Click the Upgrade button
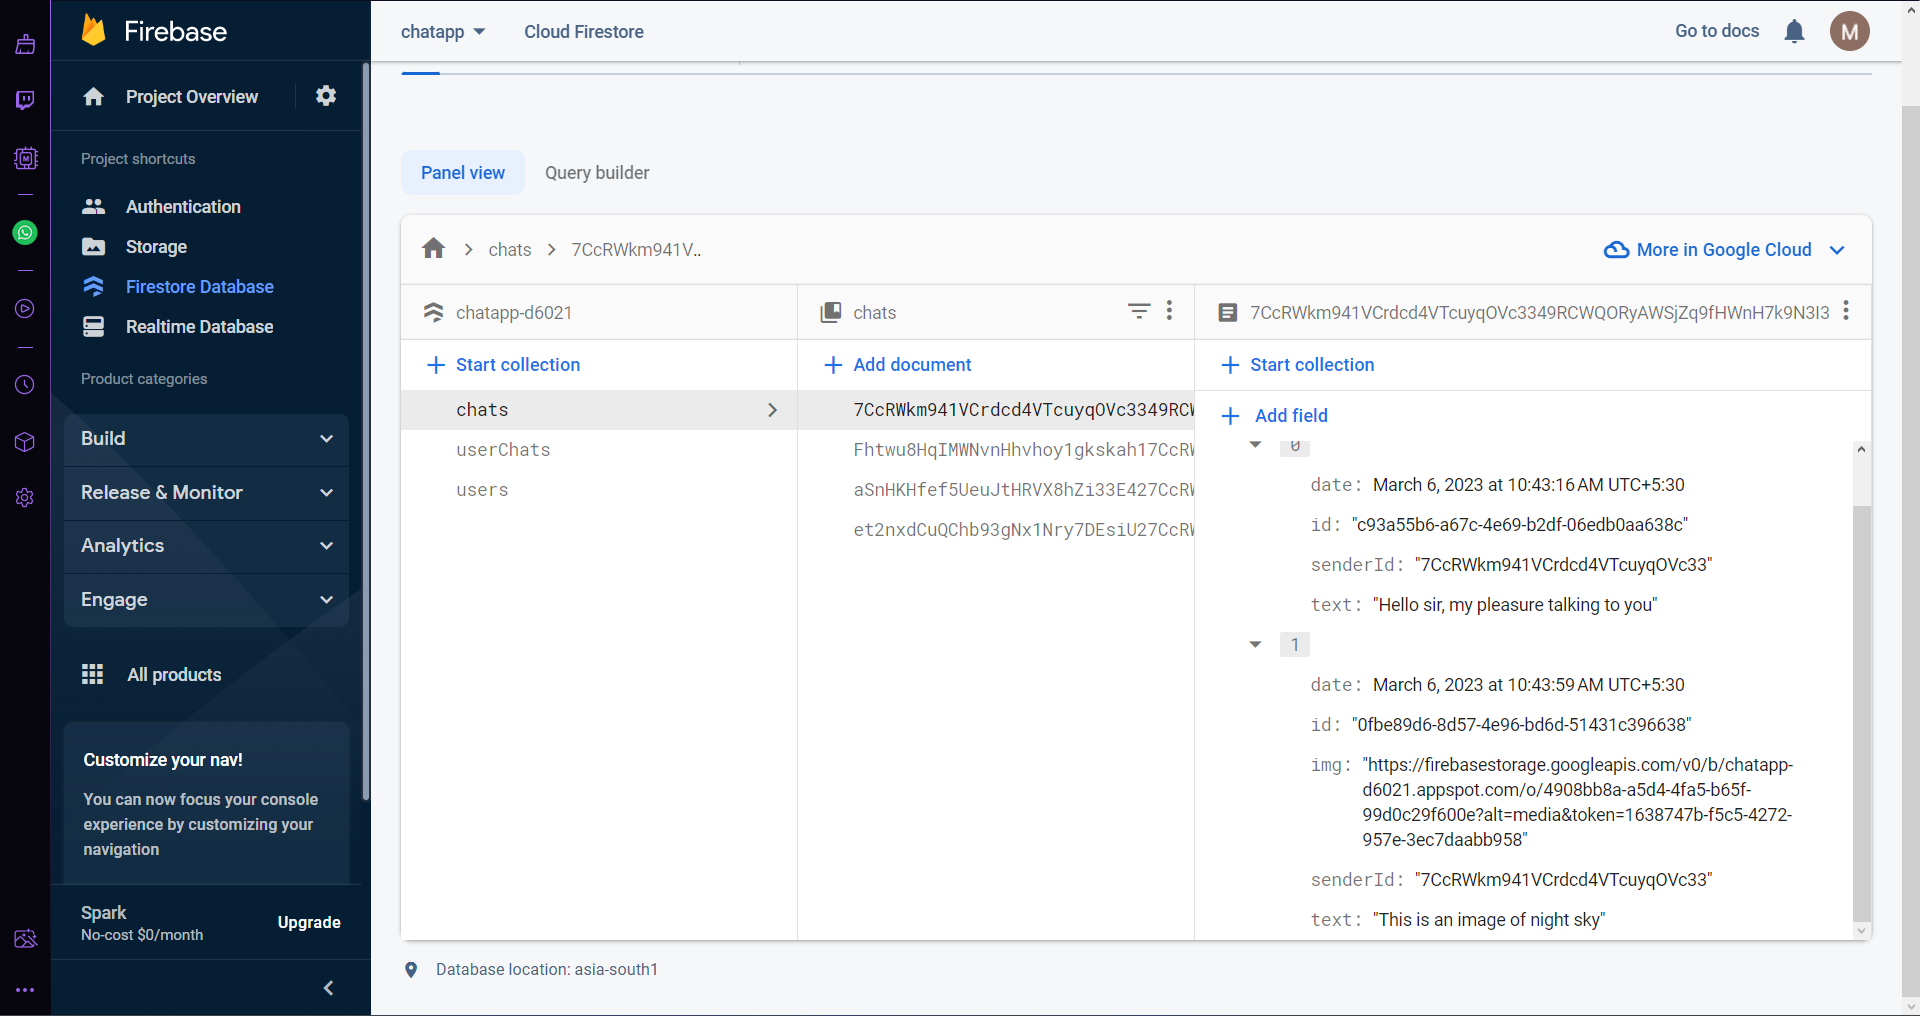The width and height of the screenshot is (1920, 1016). [x=308, y=922]
